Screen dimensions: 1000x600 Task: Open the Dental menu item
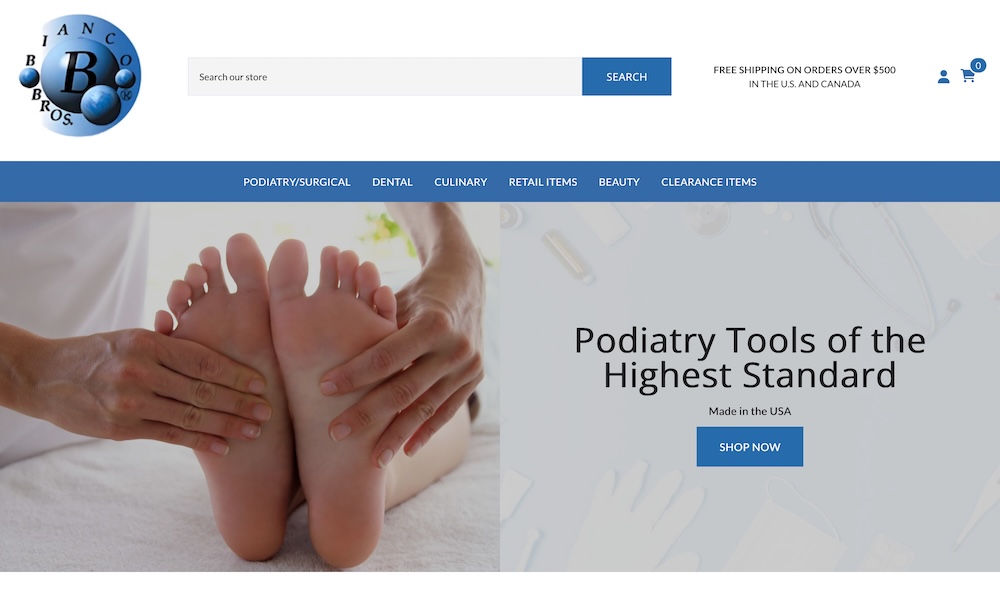[x=392, y=182]
